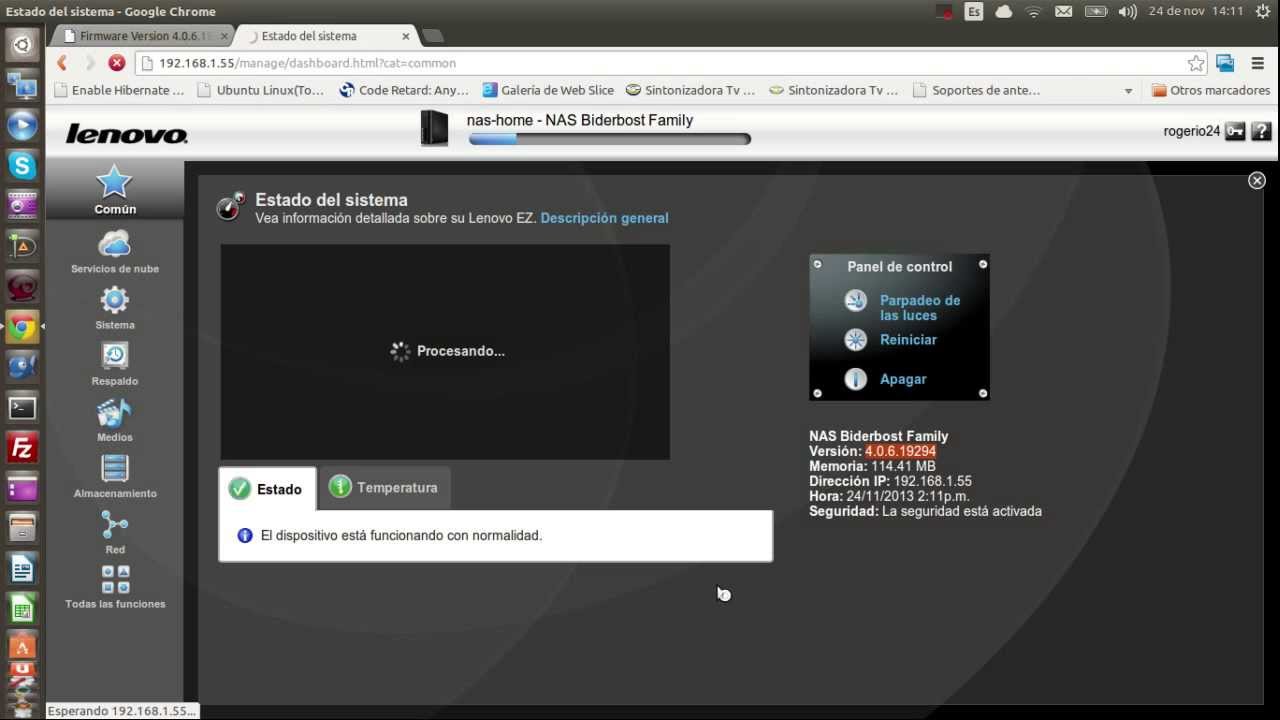The height and width of the screenshot is (720, 1280).
Task: Stop the page from loading
Action: click(x=117, y=63)
